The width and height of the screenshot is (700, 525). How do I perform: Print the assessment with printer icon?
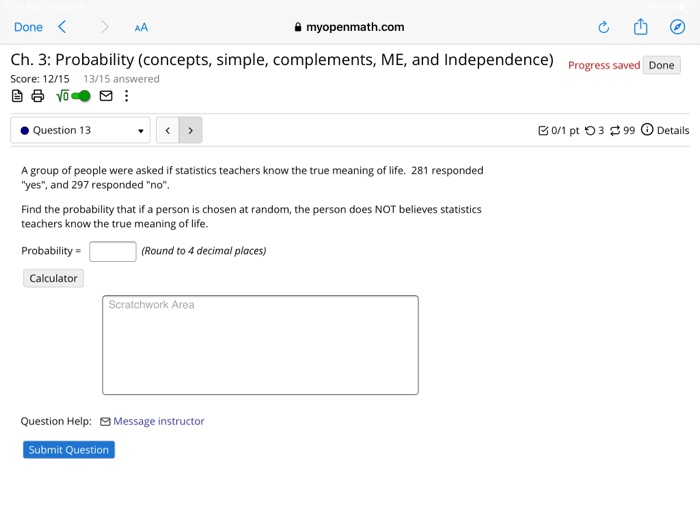38,96
